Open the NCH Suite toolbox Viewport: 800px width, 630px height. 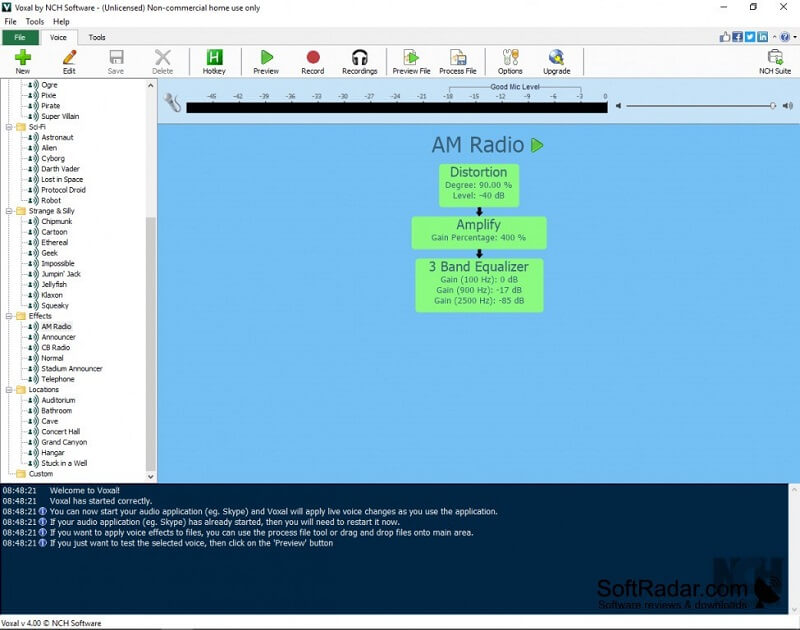(775, 58)
